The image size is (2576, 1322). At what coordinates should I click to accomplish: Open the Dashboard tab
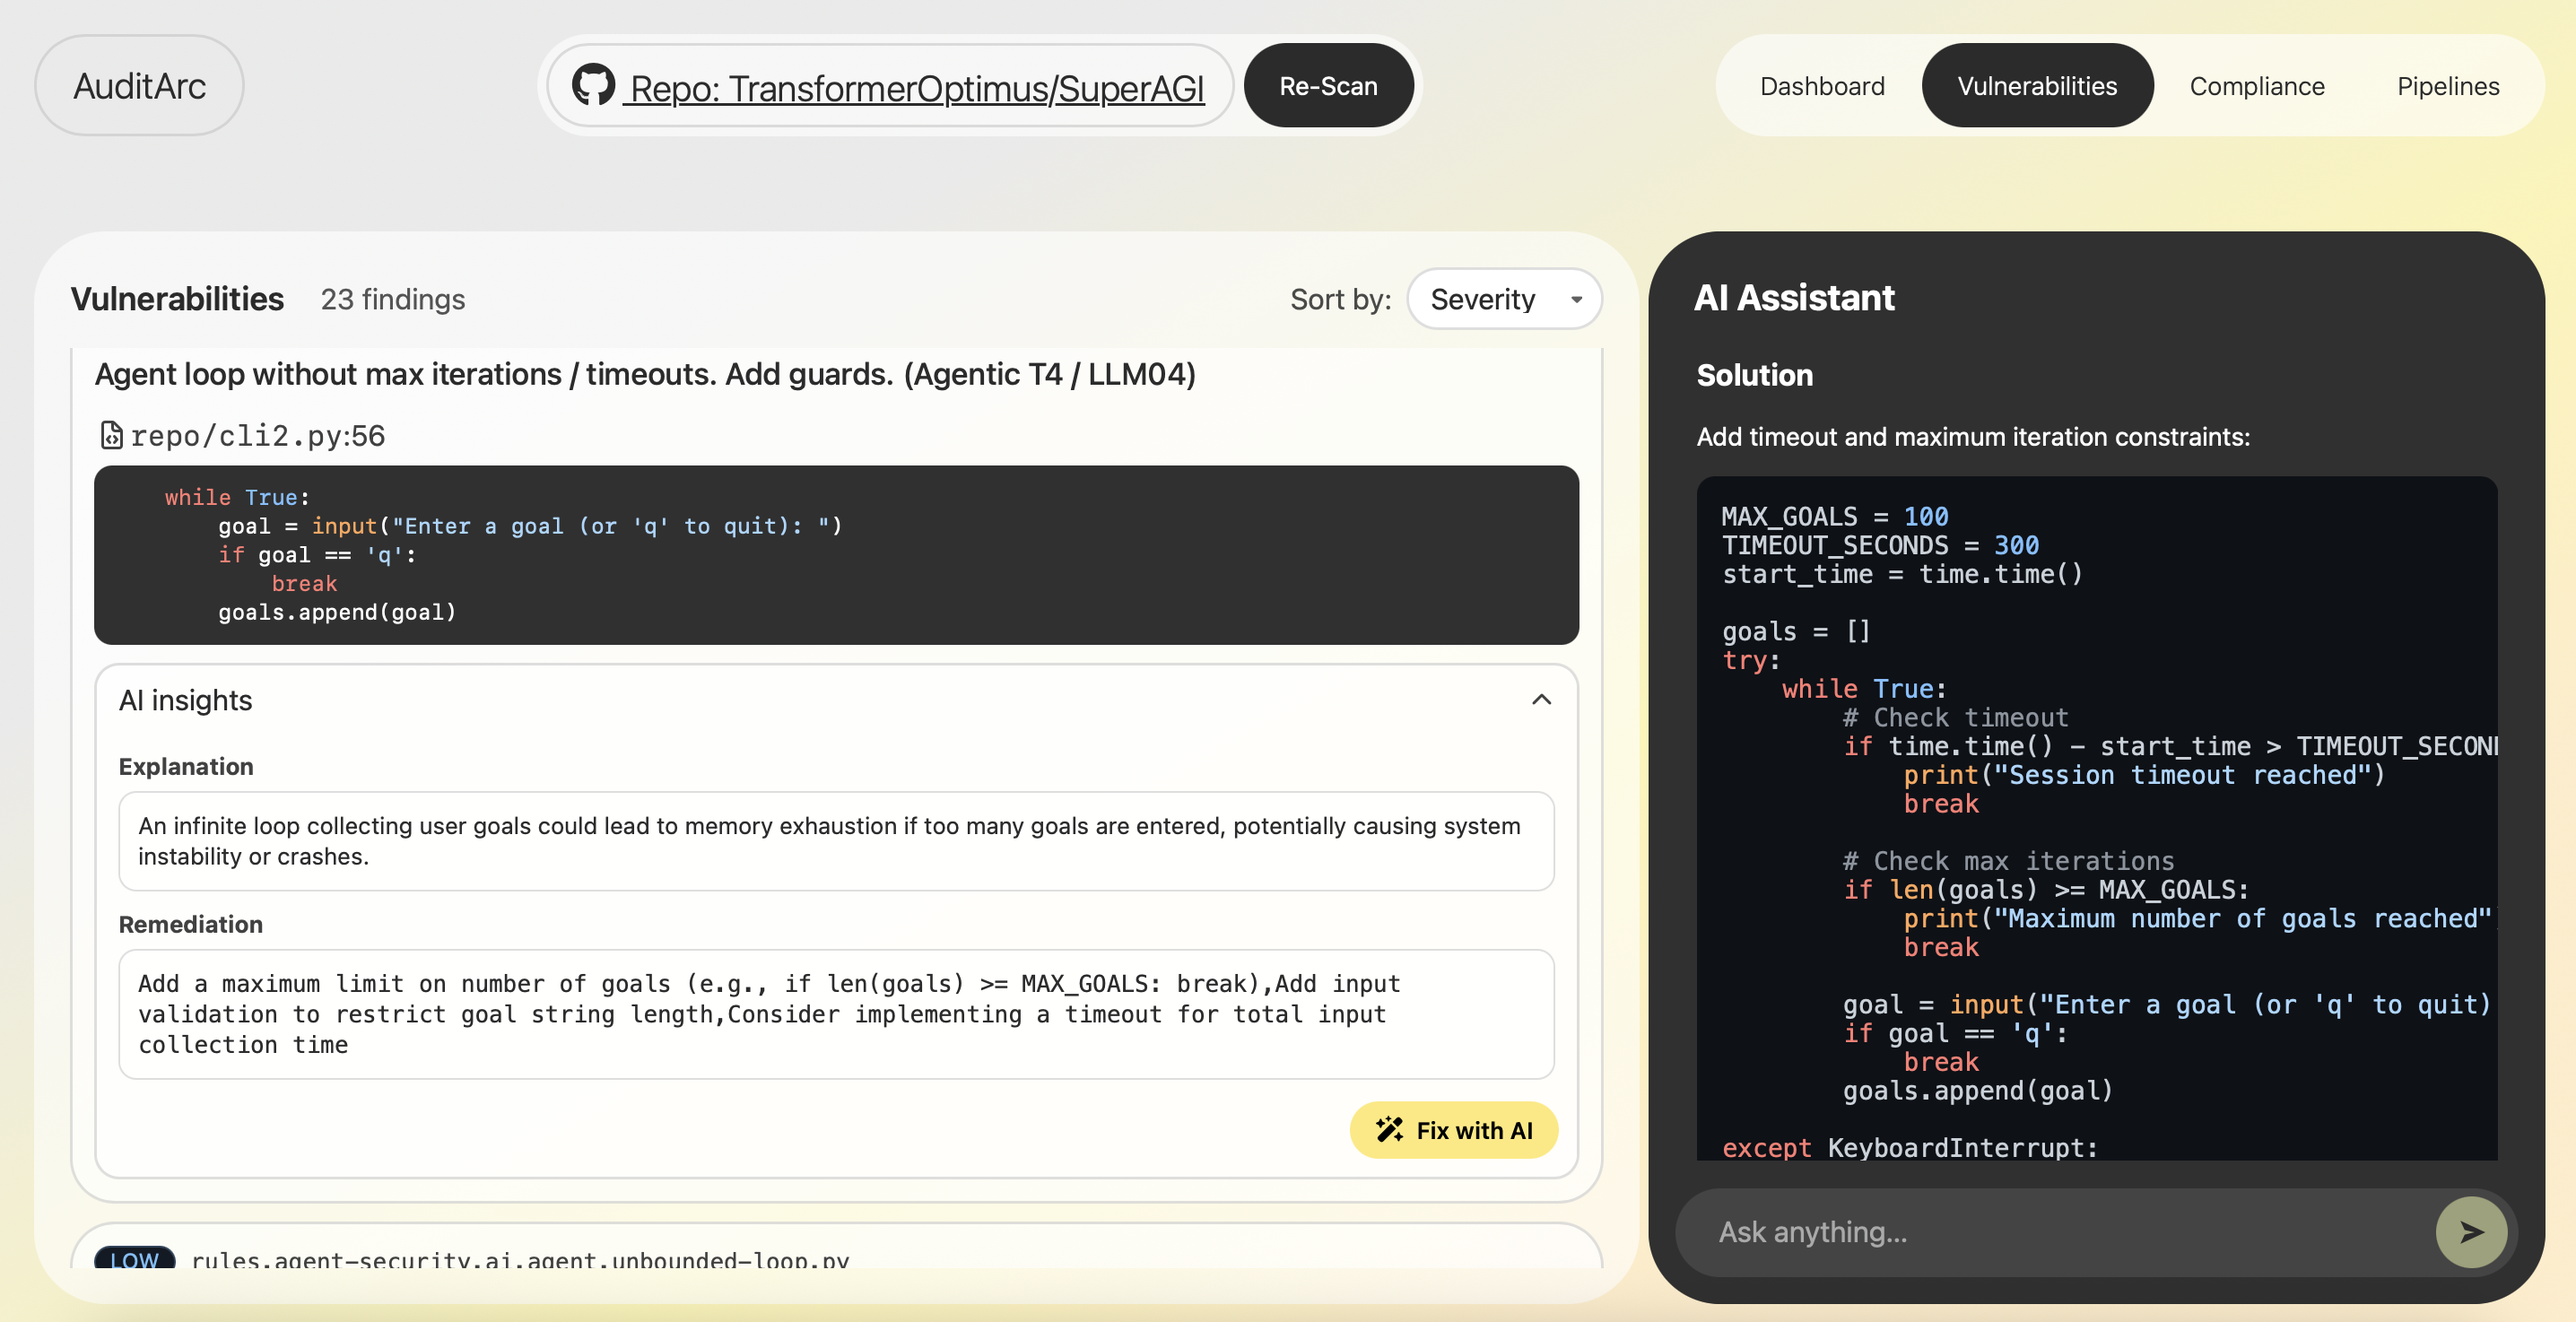pyautogui.click(x=1821, y=86)
